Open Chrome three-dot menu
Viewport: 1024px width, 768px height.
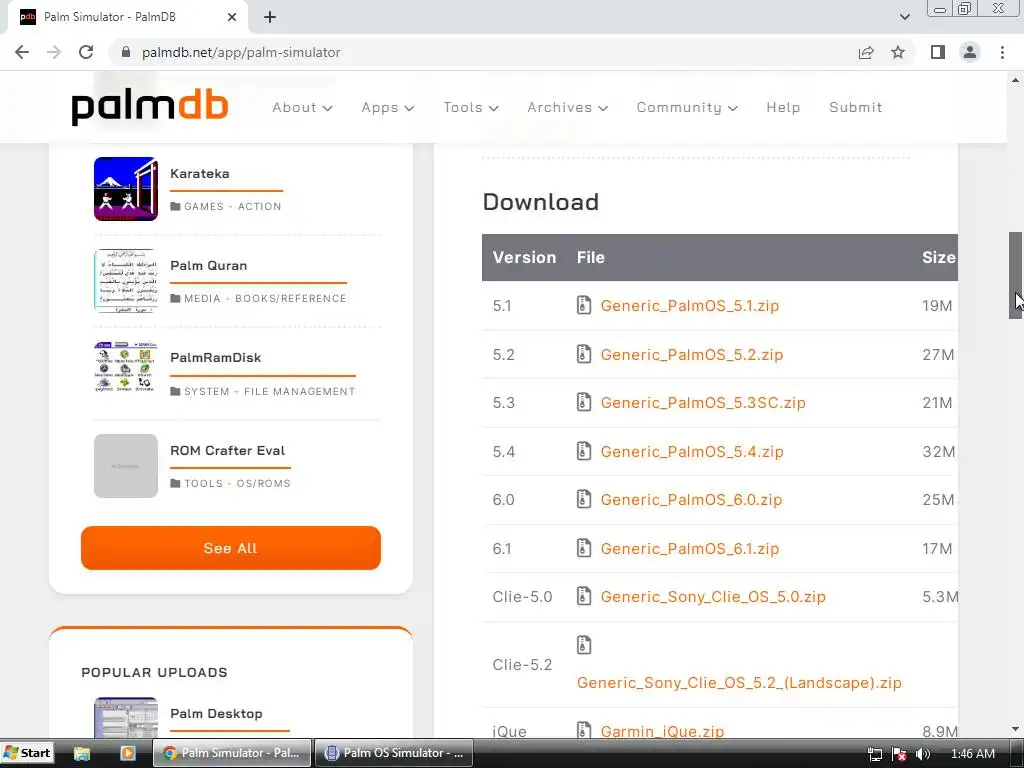1002,52
